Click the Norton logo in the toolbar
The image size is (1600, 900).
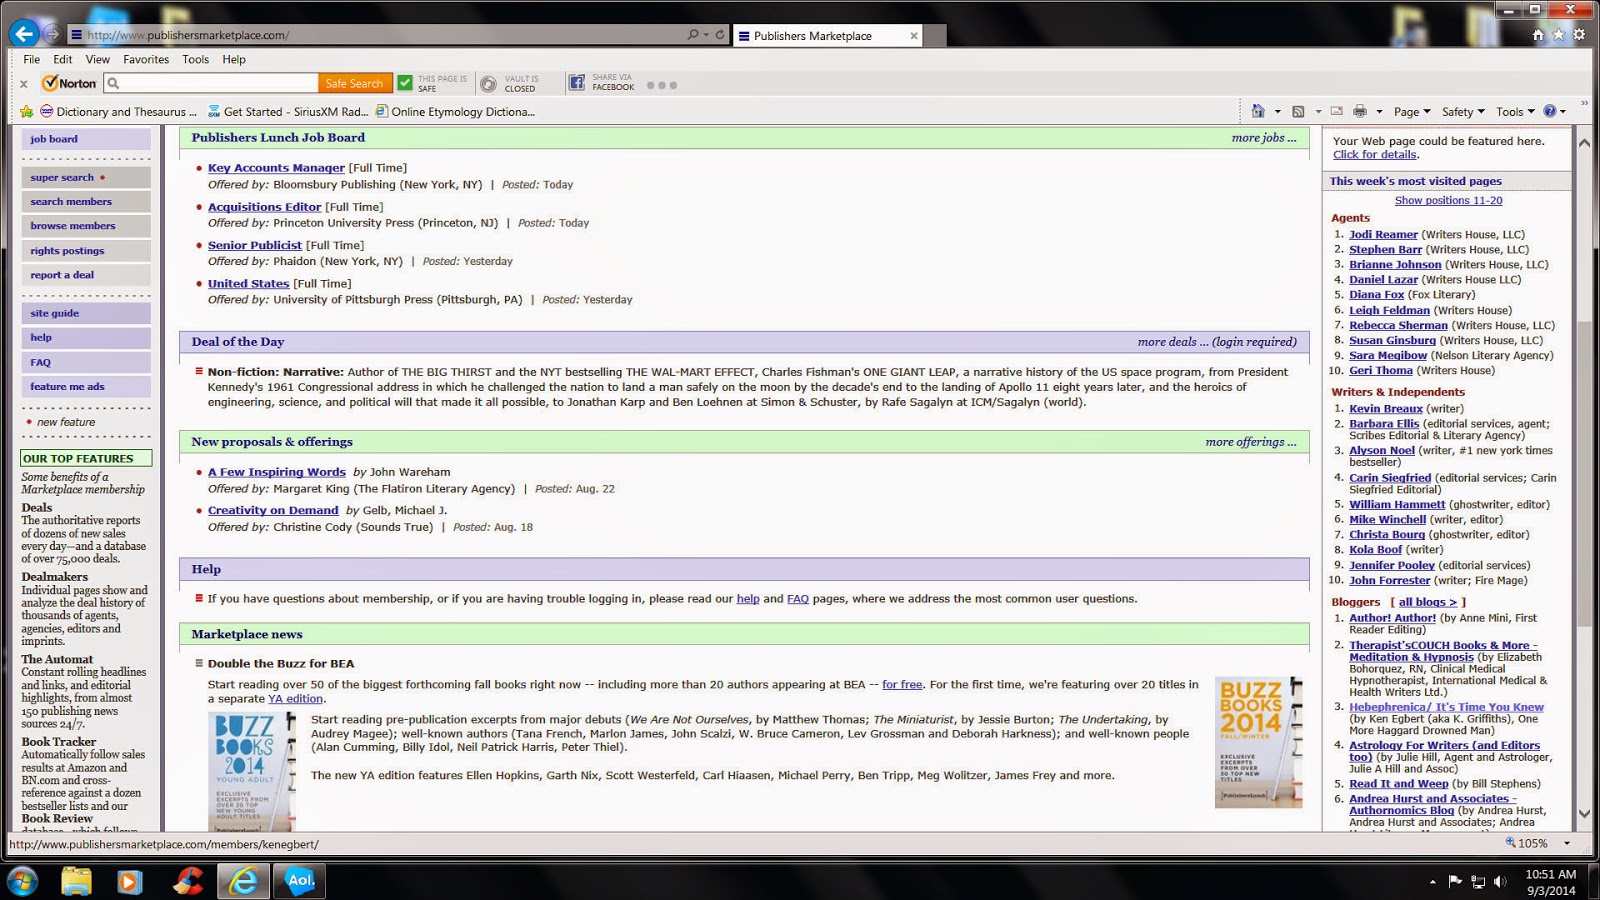69,83
